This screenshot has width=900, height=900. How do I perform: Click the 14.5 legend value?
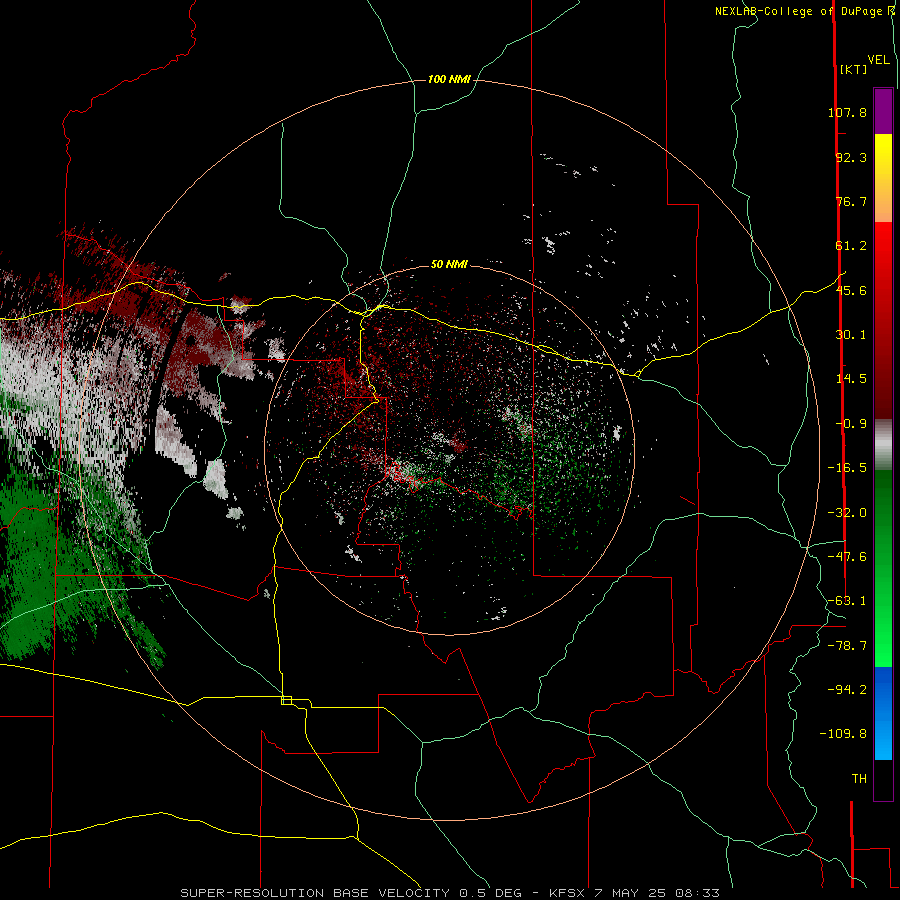[x=851, y=379]
